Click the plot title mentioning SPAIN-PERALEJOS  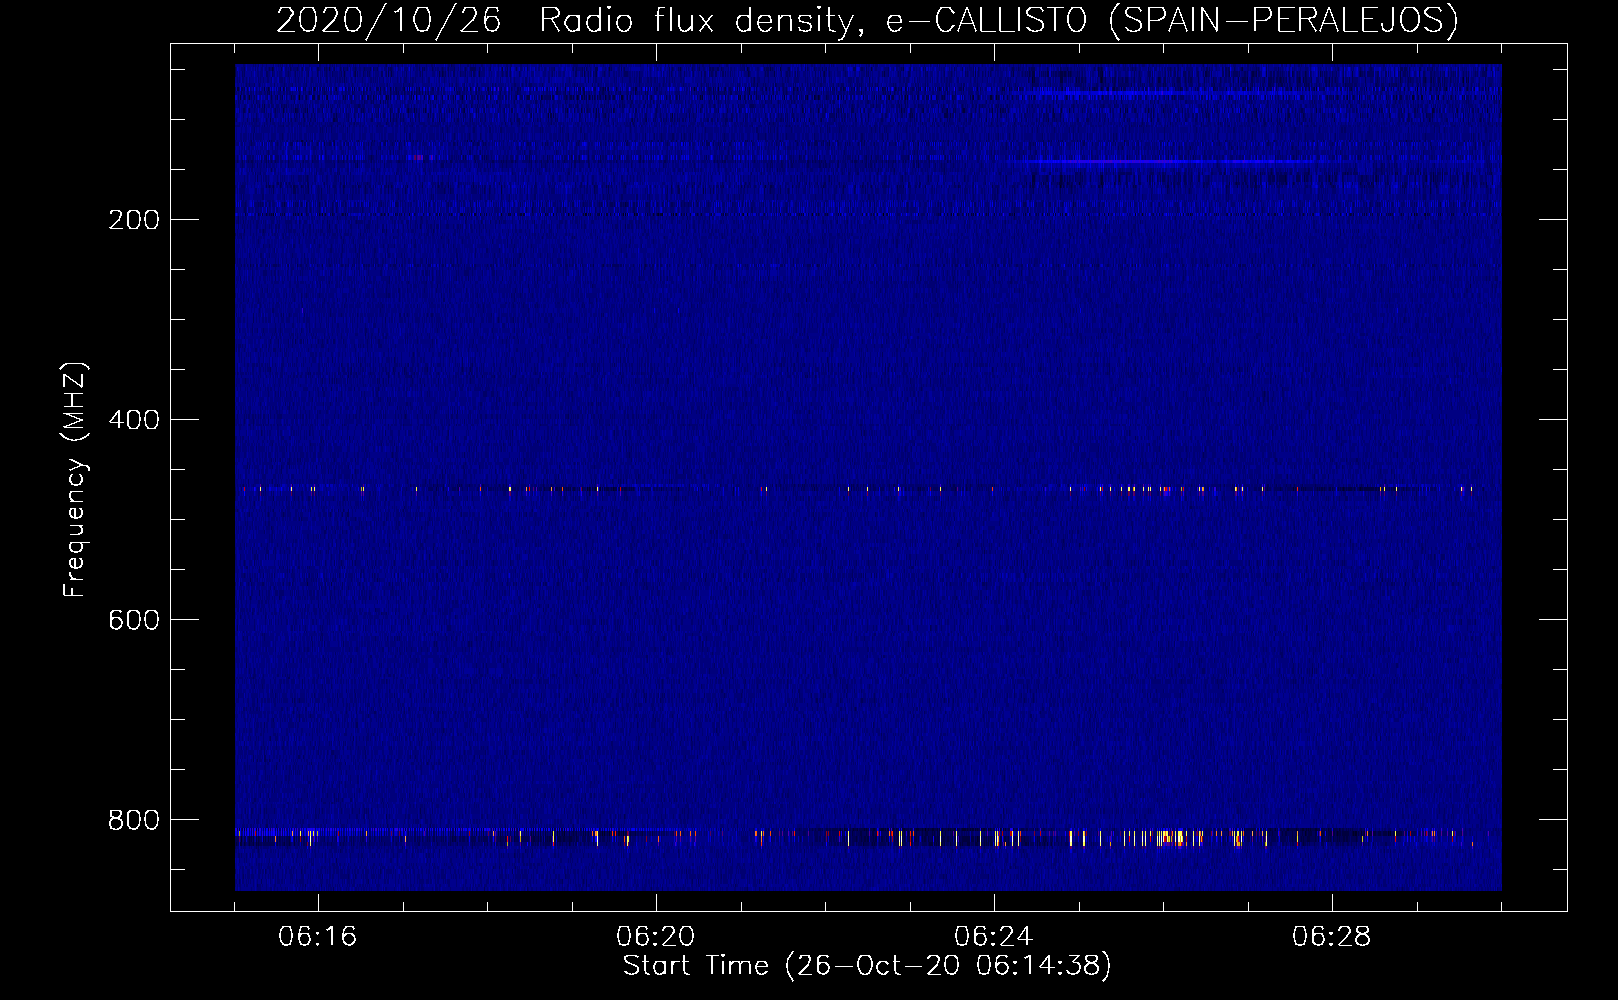(867, 20)
